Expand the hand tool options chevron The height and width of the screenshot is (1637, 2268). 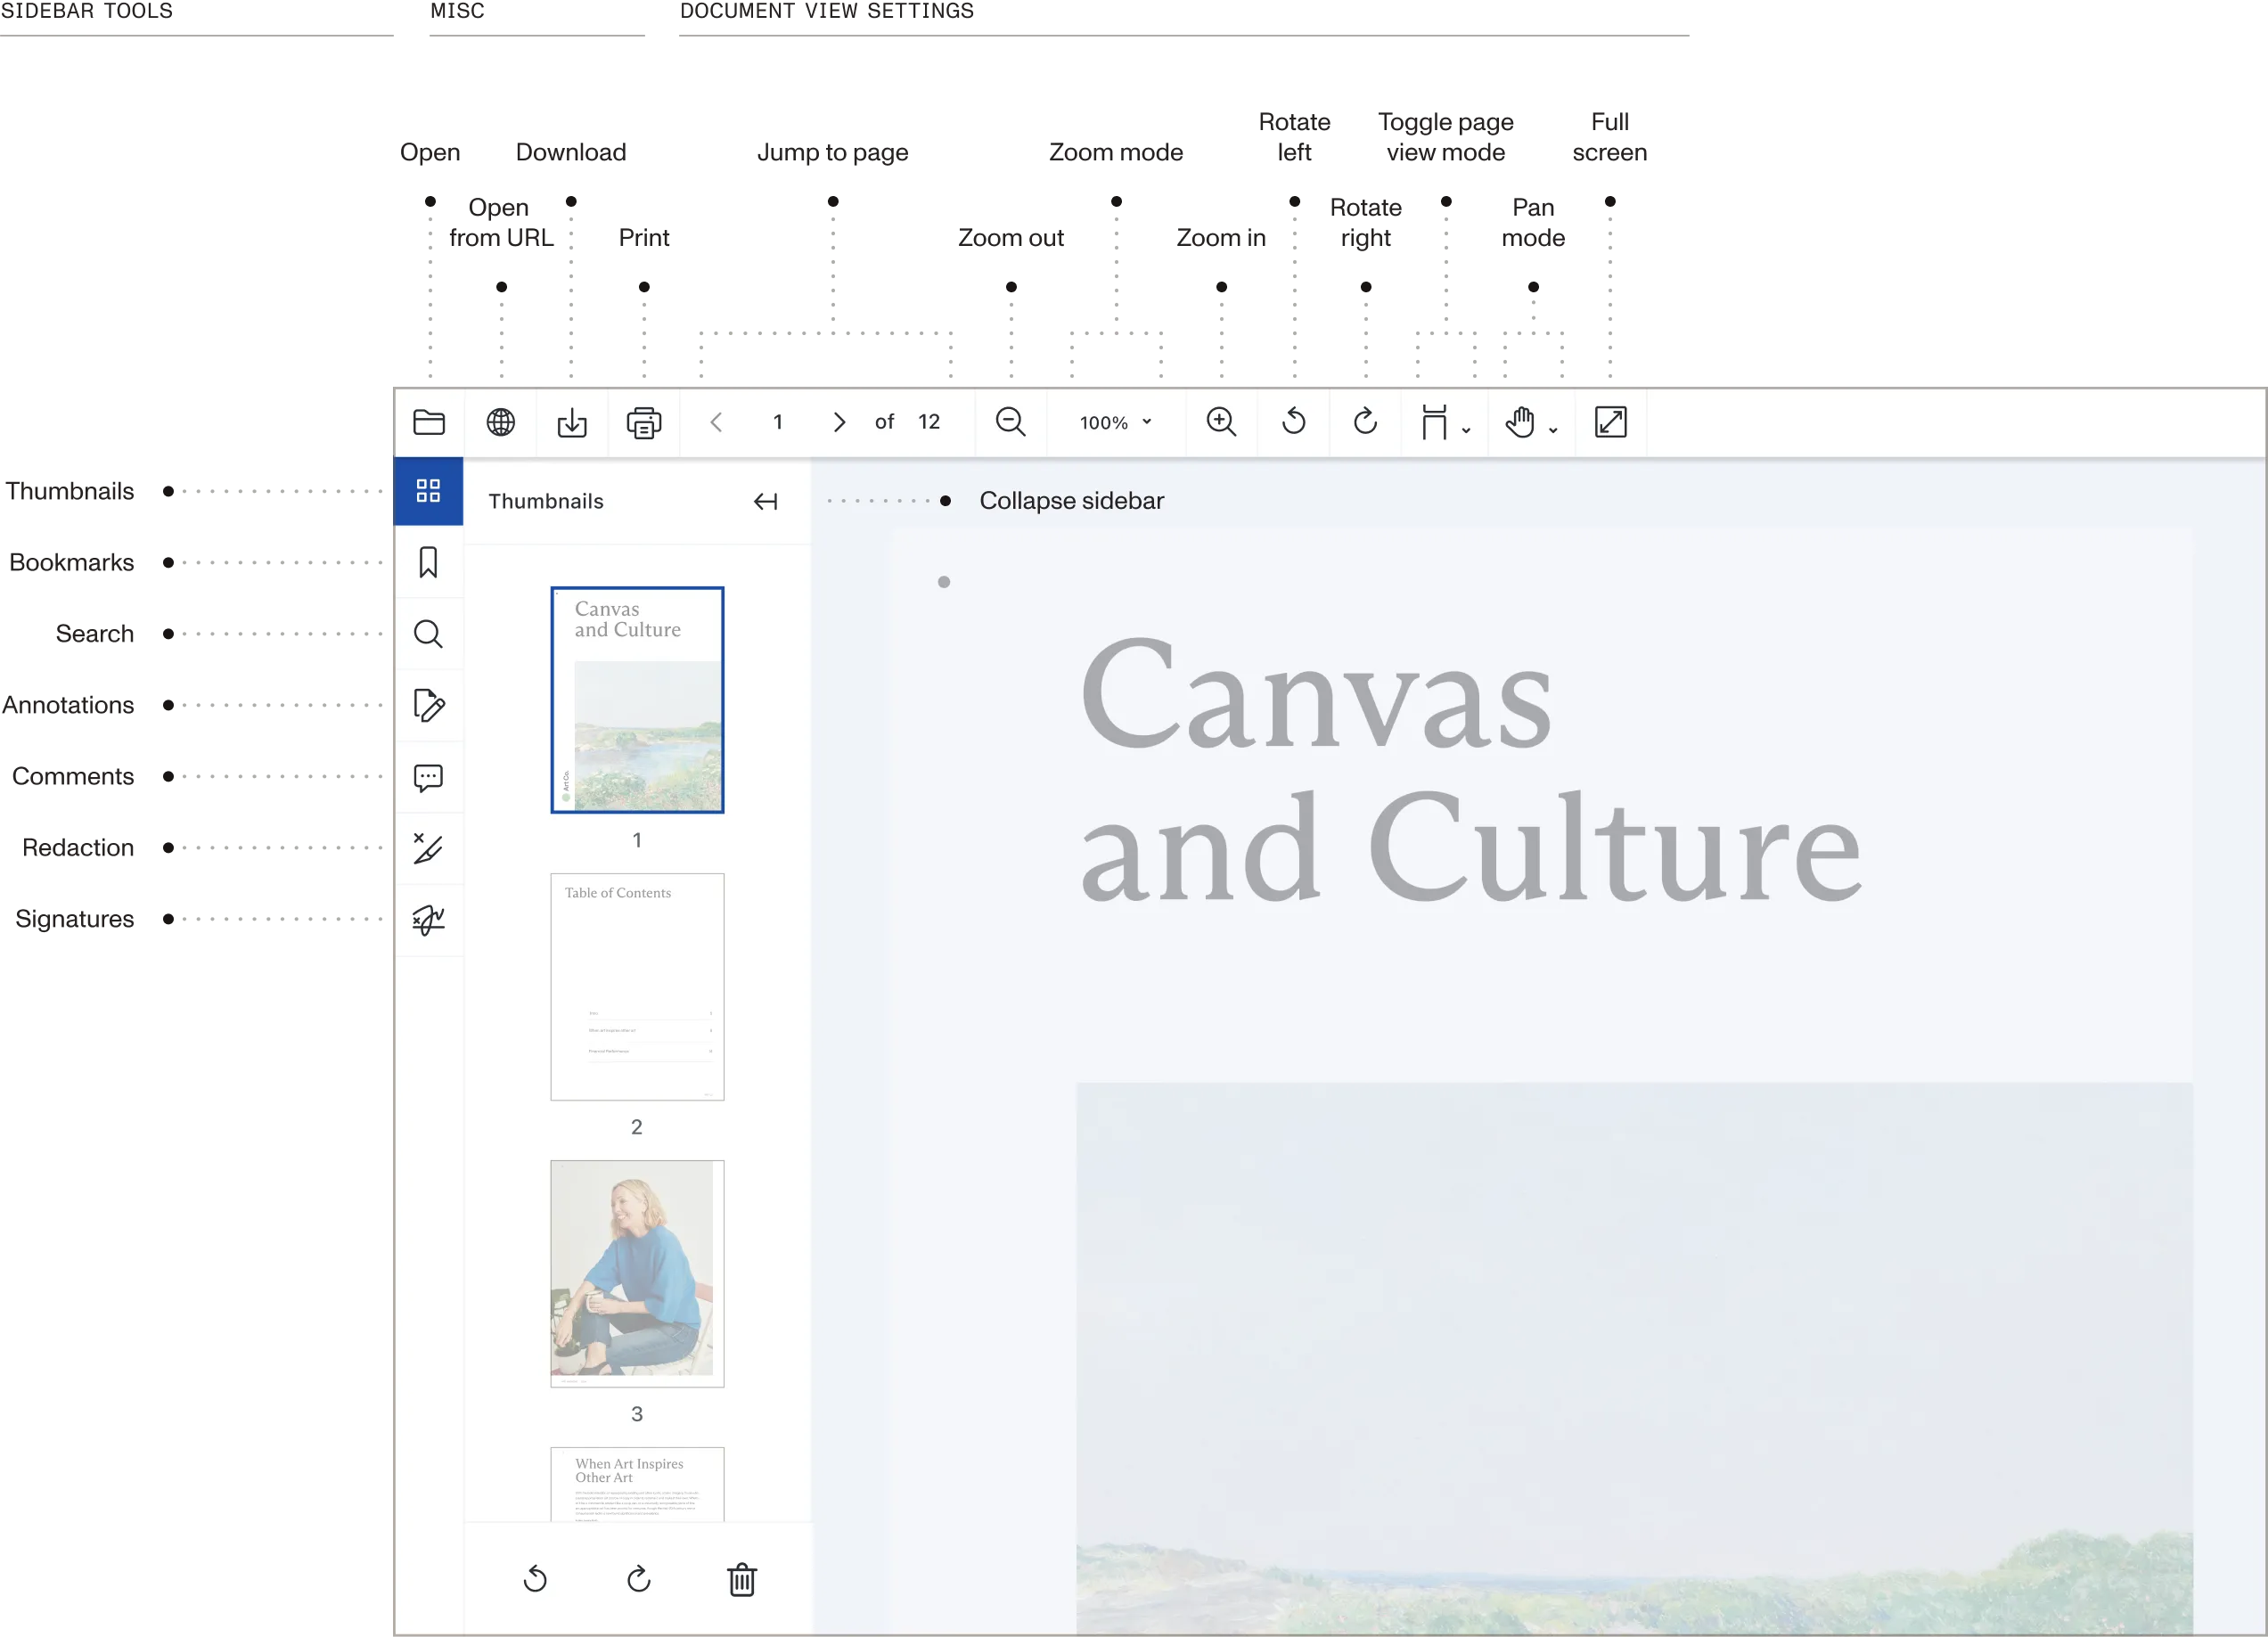(x=1553, y=429)
